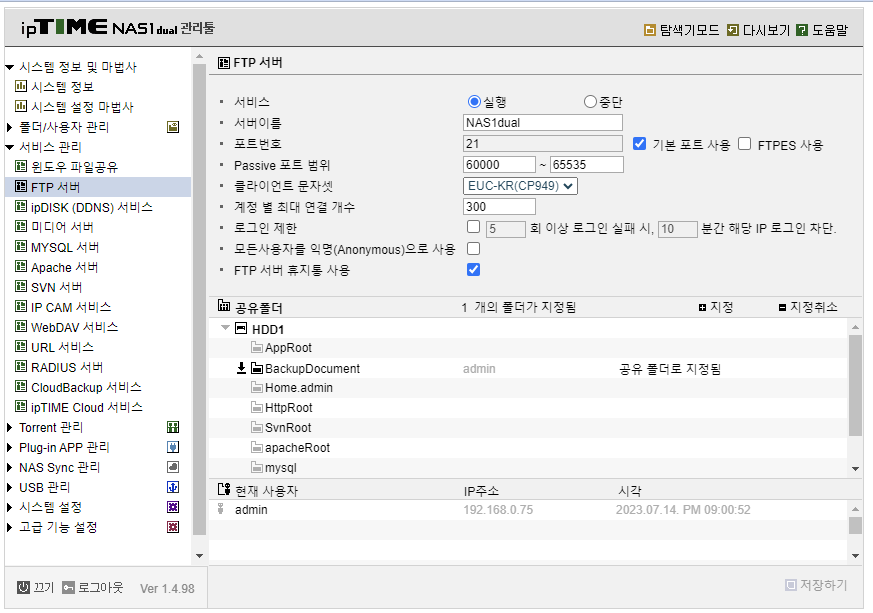
Task: Expand the Torrent 관리 arrow
Action: pos(9,427)
